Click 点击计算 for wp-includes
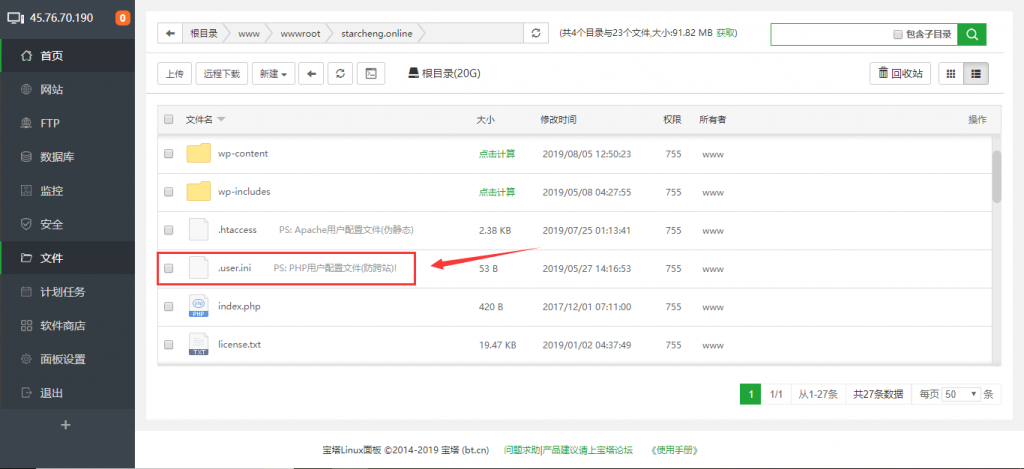The width and height of the screenshot is (1024, 469). (x=496, y=192)
